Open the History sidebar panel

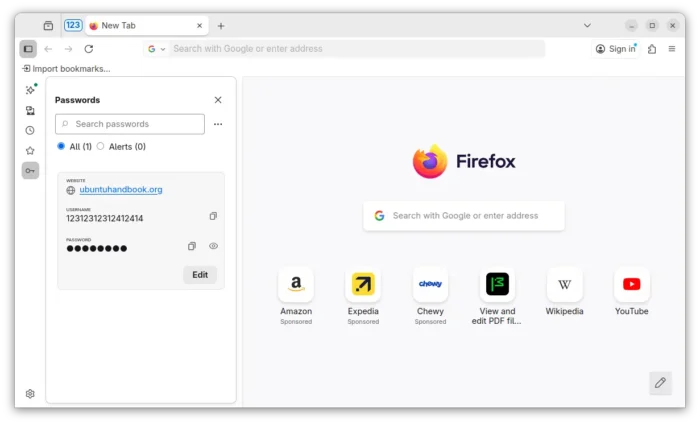(x=30, y=130)
